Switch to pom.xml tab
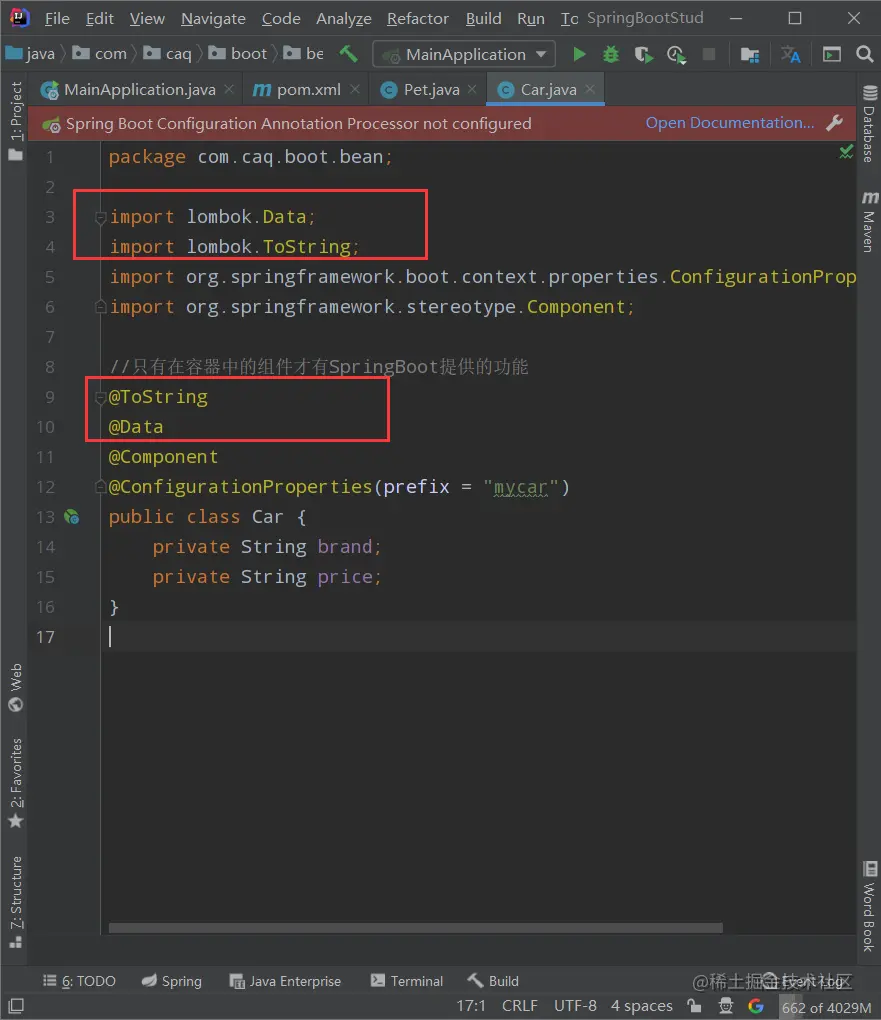Viewport: 881px width, 1020px height. pos(308,90)
